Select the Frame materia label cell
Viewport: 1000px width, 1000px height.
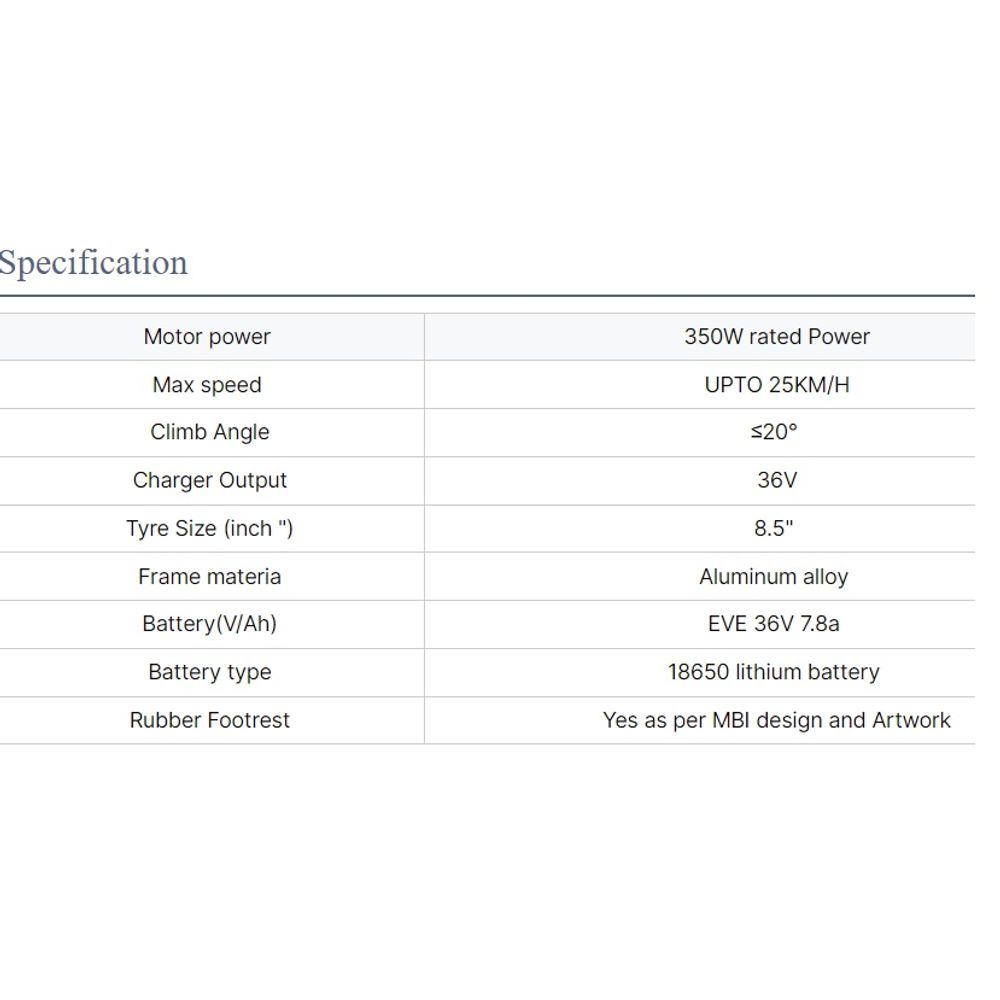tap(210, 576)
